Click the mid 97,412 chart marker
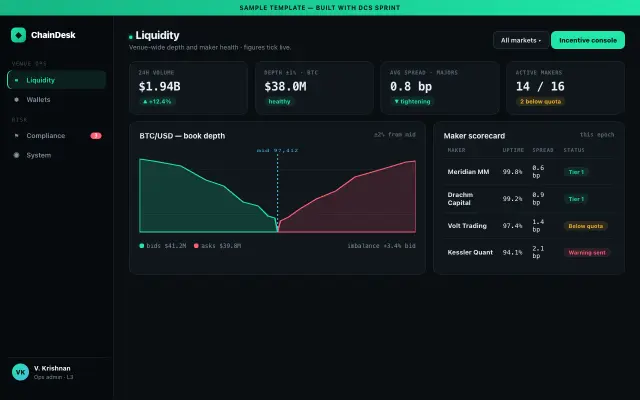The height and width of the screenshot is (400, 640). tap(278, 151)
